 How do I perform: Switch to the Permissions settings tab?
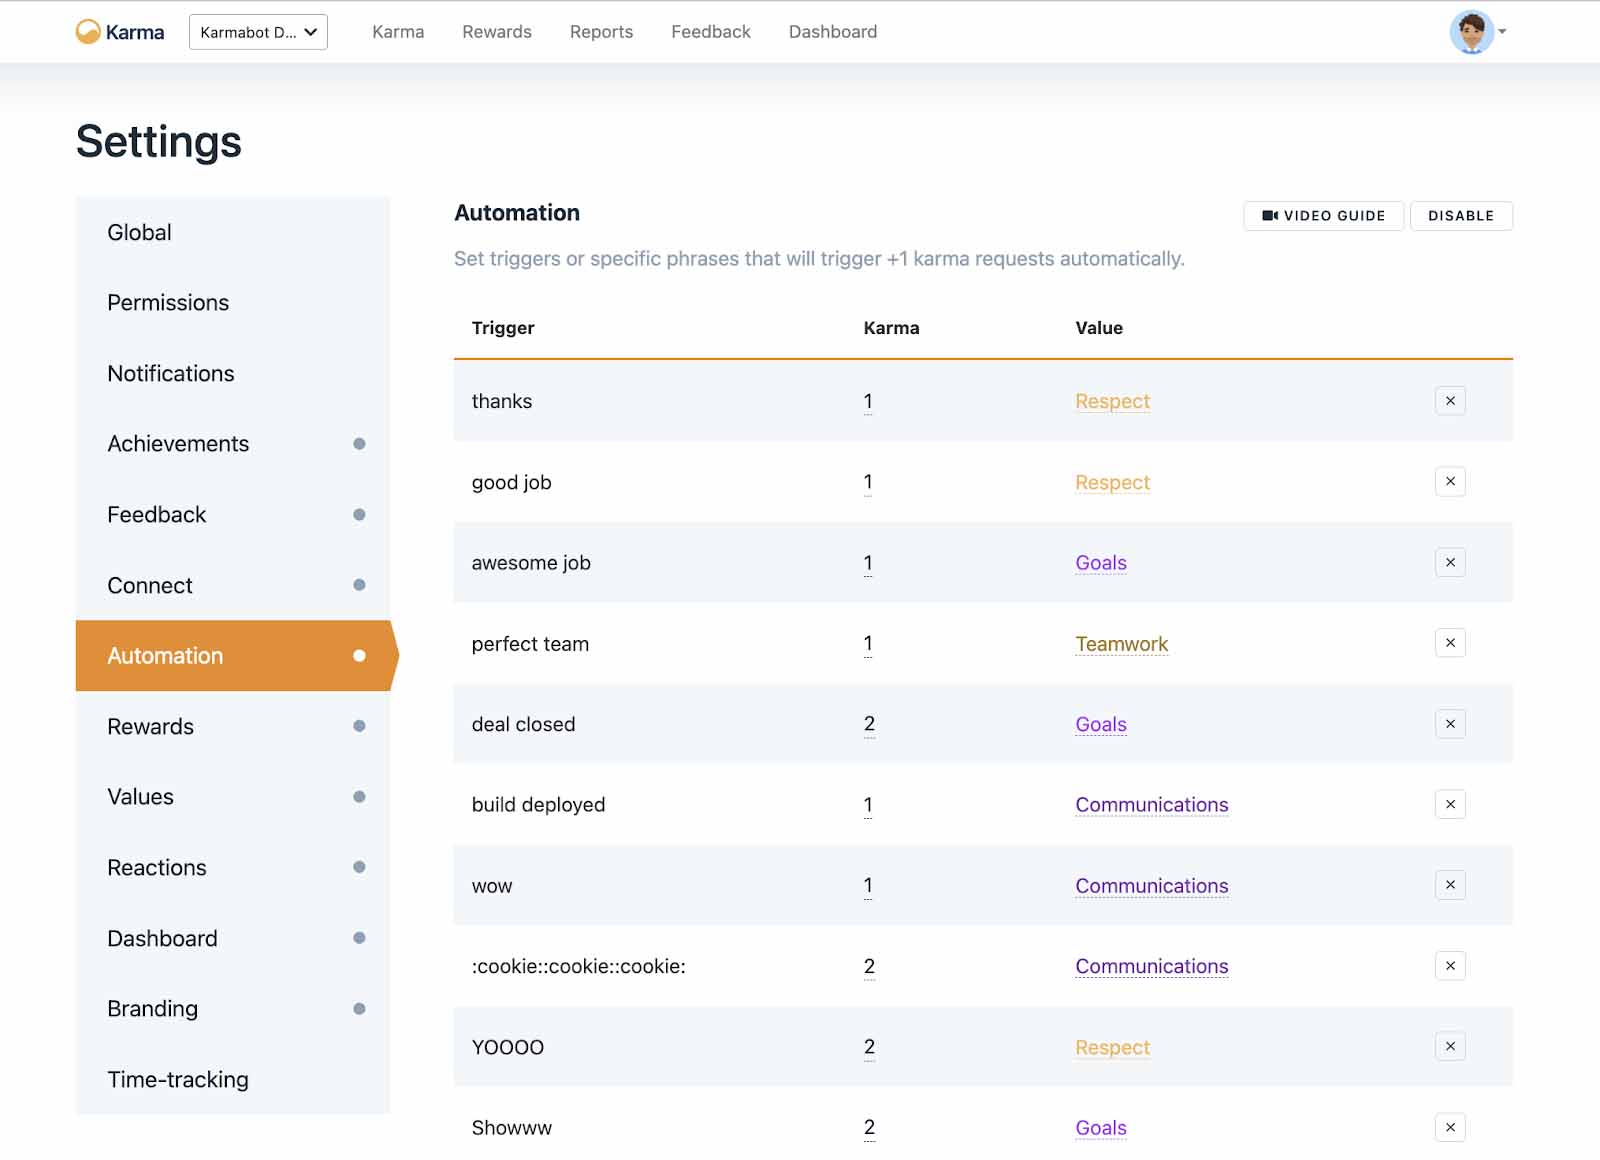click(168, 303)
